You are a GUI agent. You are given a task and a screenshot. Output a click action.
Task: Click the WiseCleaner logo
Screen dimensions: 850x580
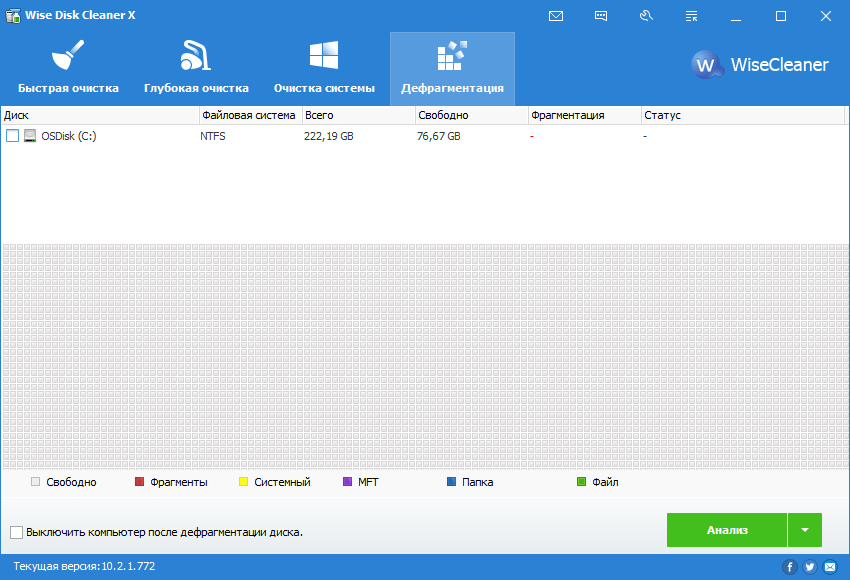760,65
